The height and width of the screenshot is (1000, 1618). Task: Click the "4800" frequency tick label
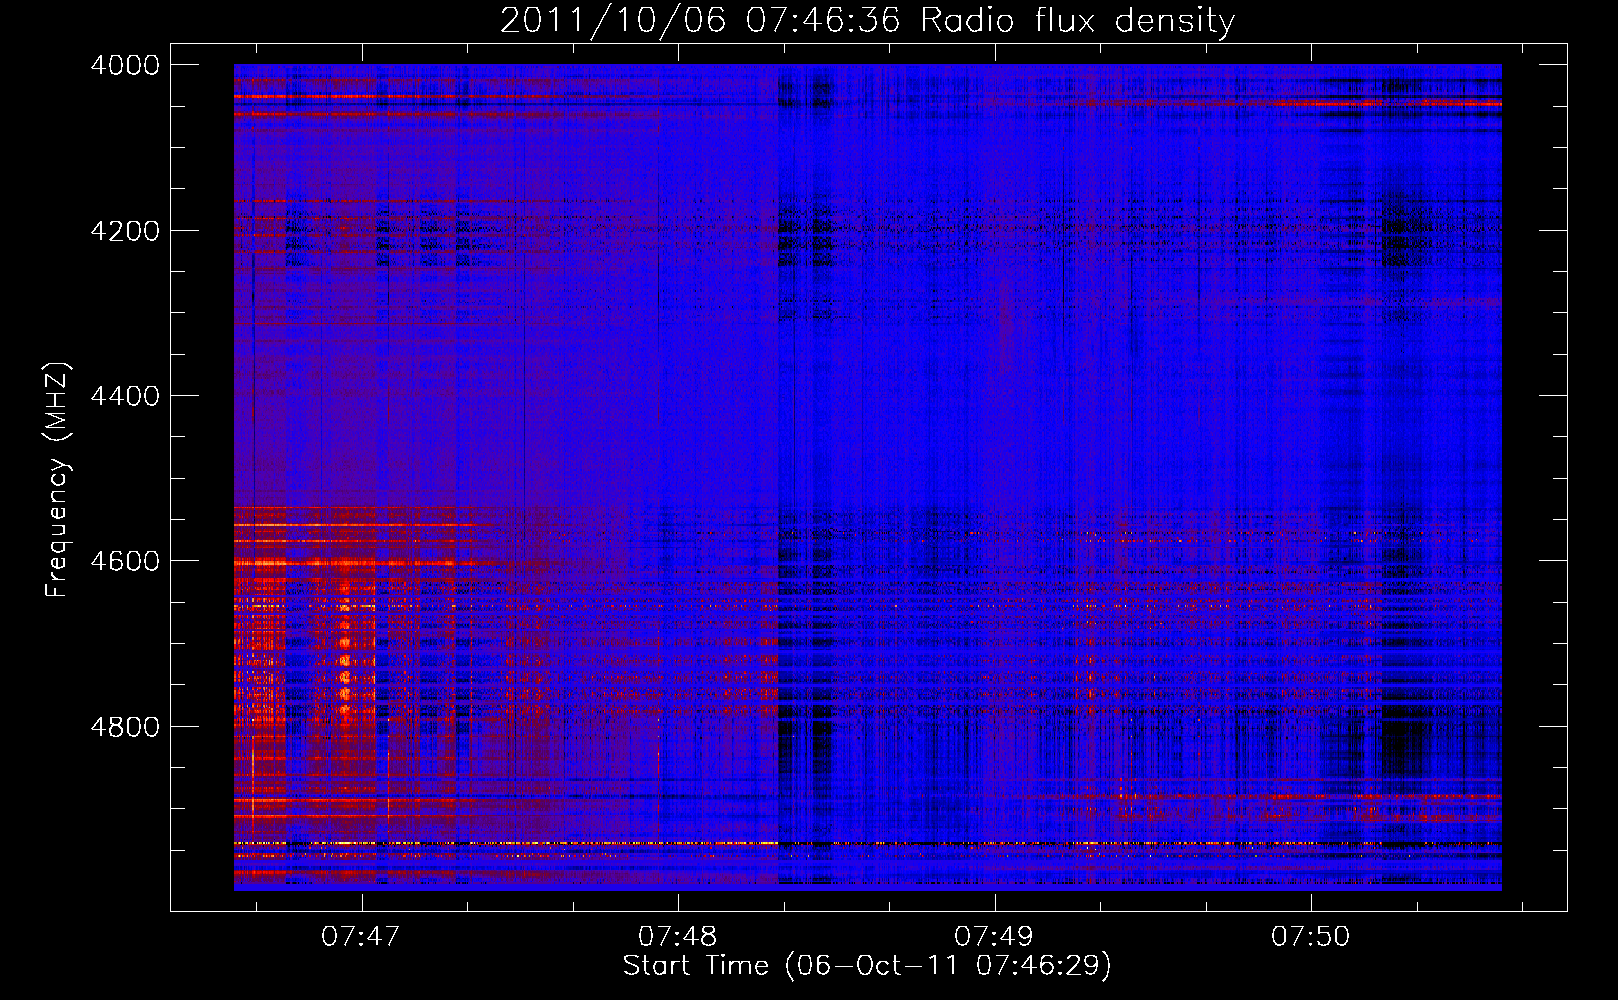point(125,727)
